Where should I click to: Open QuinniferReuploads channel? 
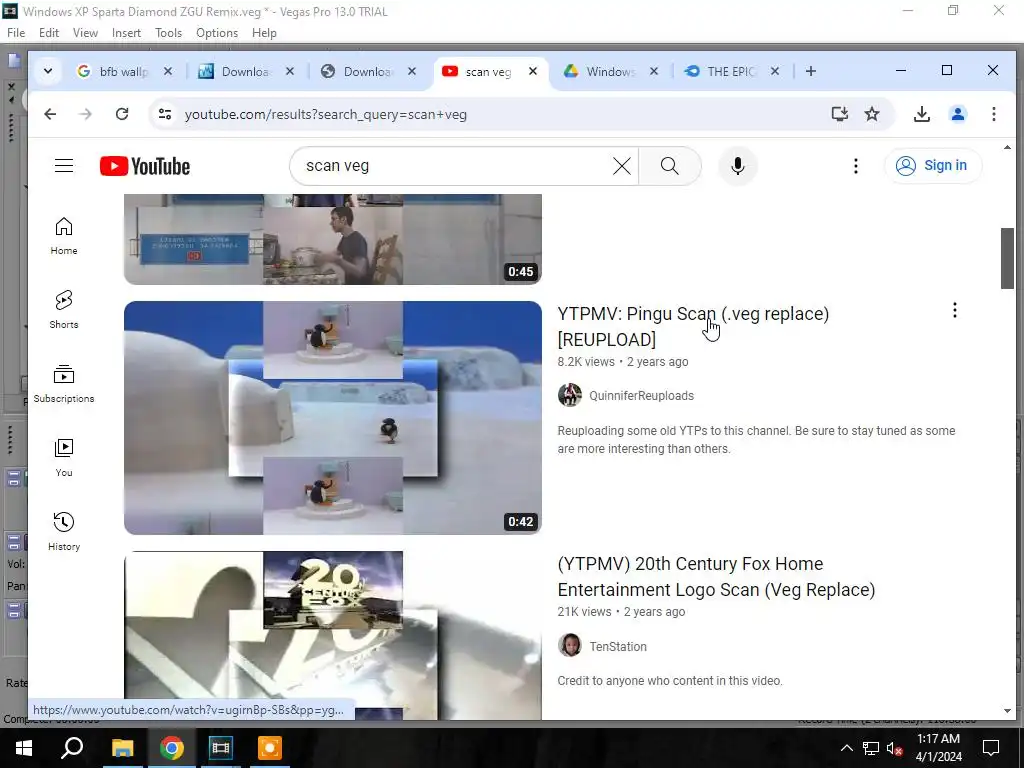point(641,396)
